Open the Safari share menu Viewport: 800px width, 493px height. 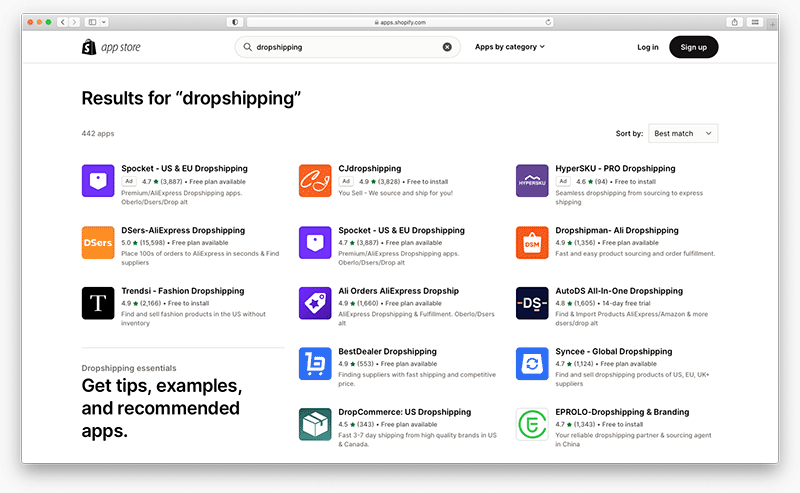[x=734, y=22]
